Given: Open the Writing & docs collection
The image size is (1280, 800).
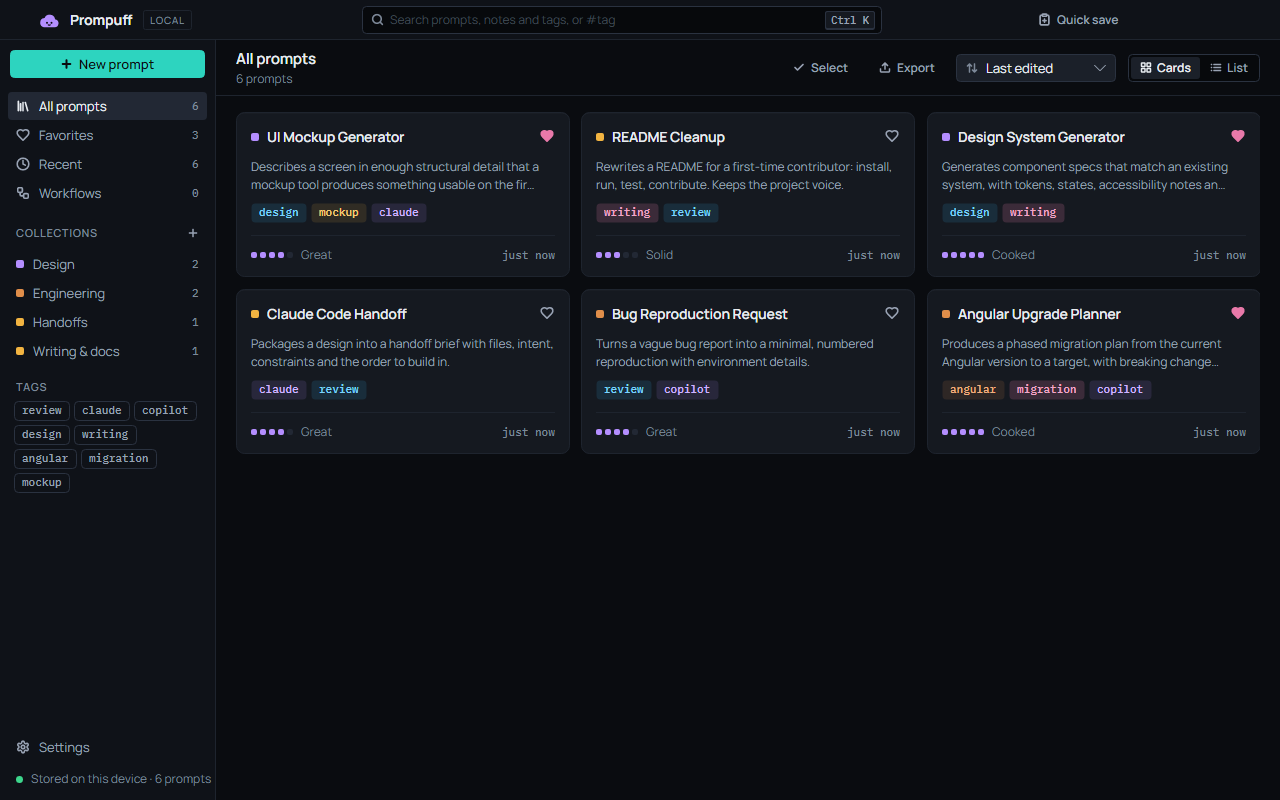Looking at the screenshot, I should pyautogui.click(x=107, y=351).
